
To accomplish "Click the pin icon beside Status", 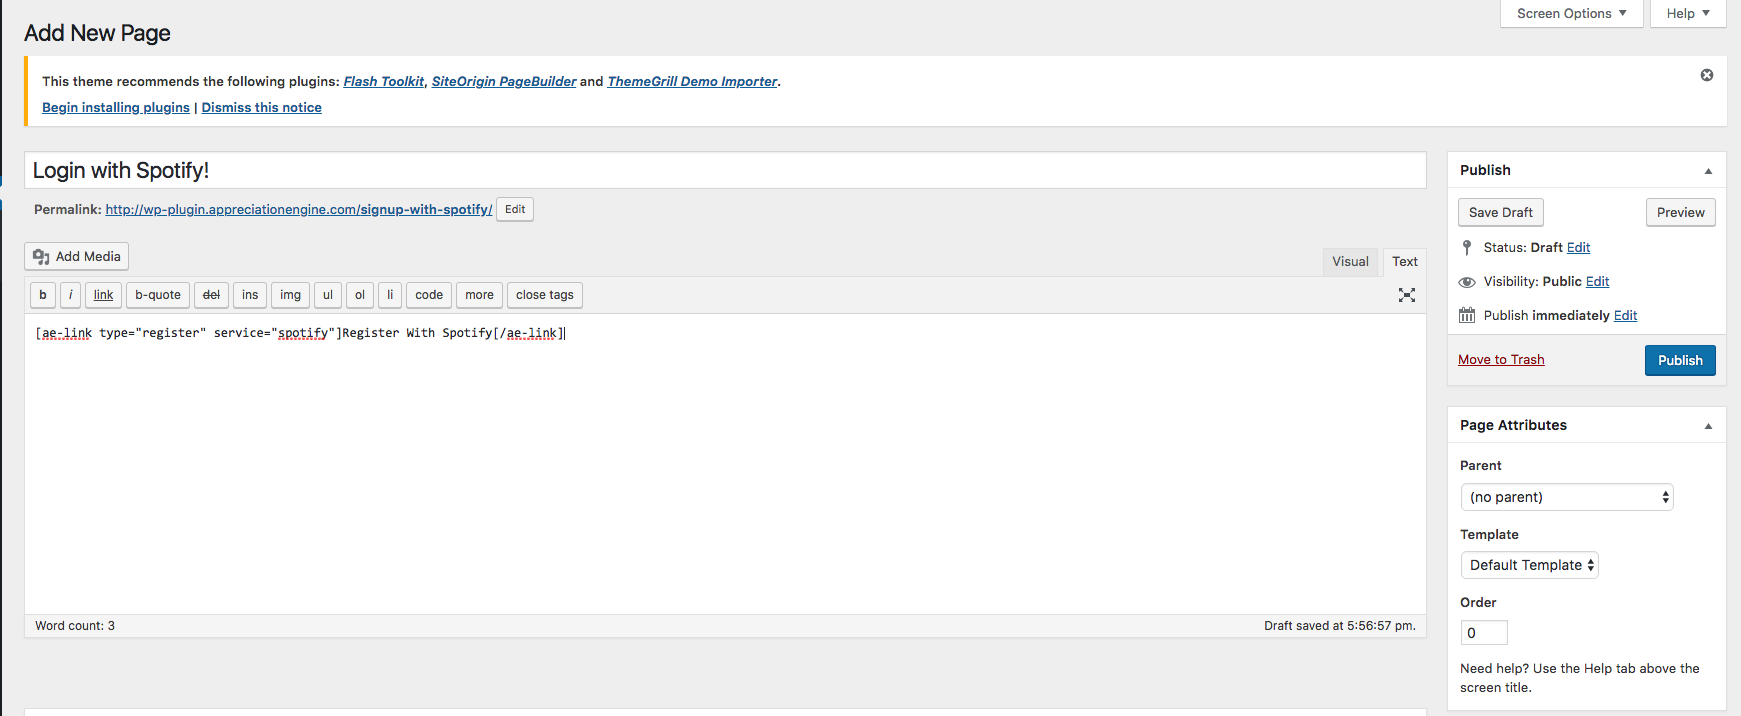I will [1467, 248].
